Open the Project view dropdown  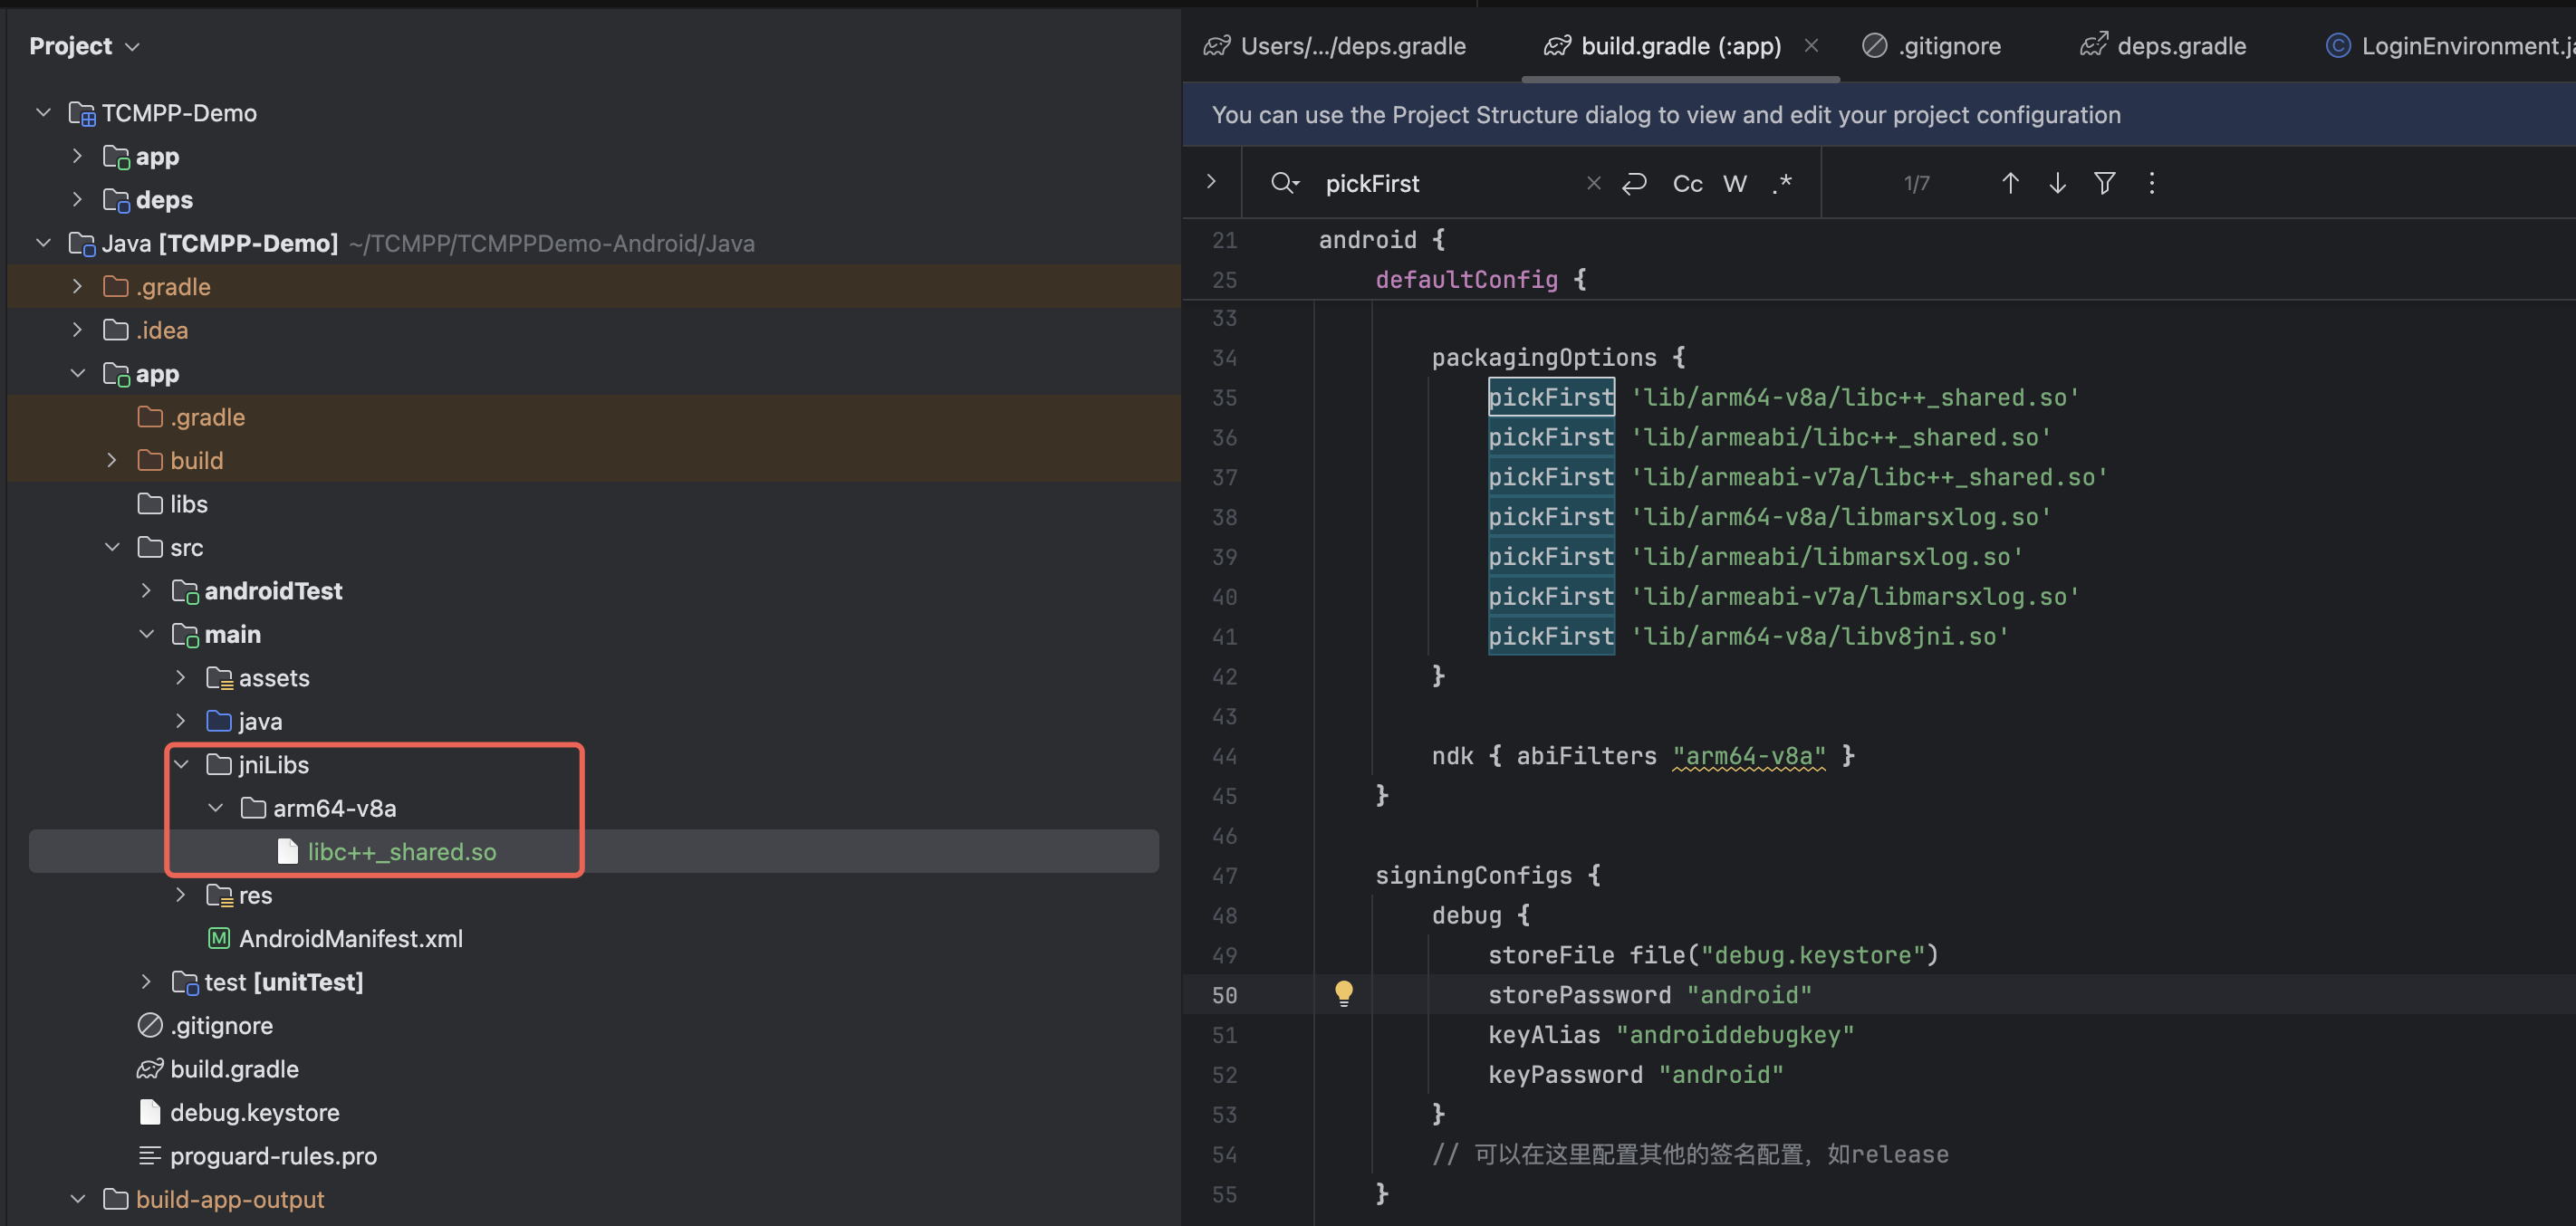tap(84, 46)
